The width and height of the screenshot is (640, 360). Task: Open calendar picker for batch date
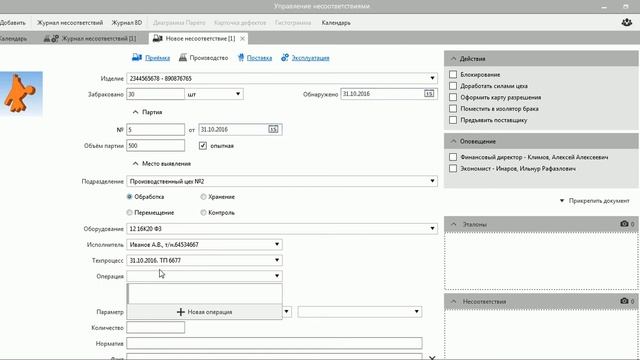[x=273, y=129]
